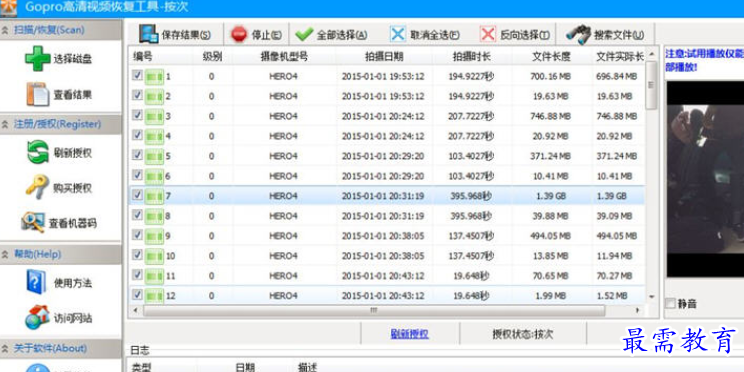The width and height of the screenshot is (744, 372).
Task: Select the 70.65 MB file length cell
Action: point(549,276)
